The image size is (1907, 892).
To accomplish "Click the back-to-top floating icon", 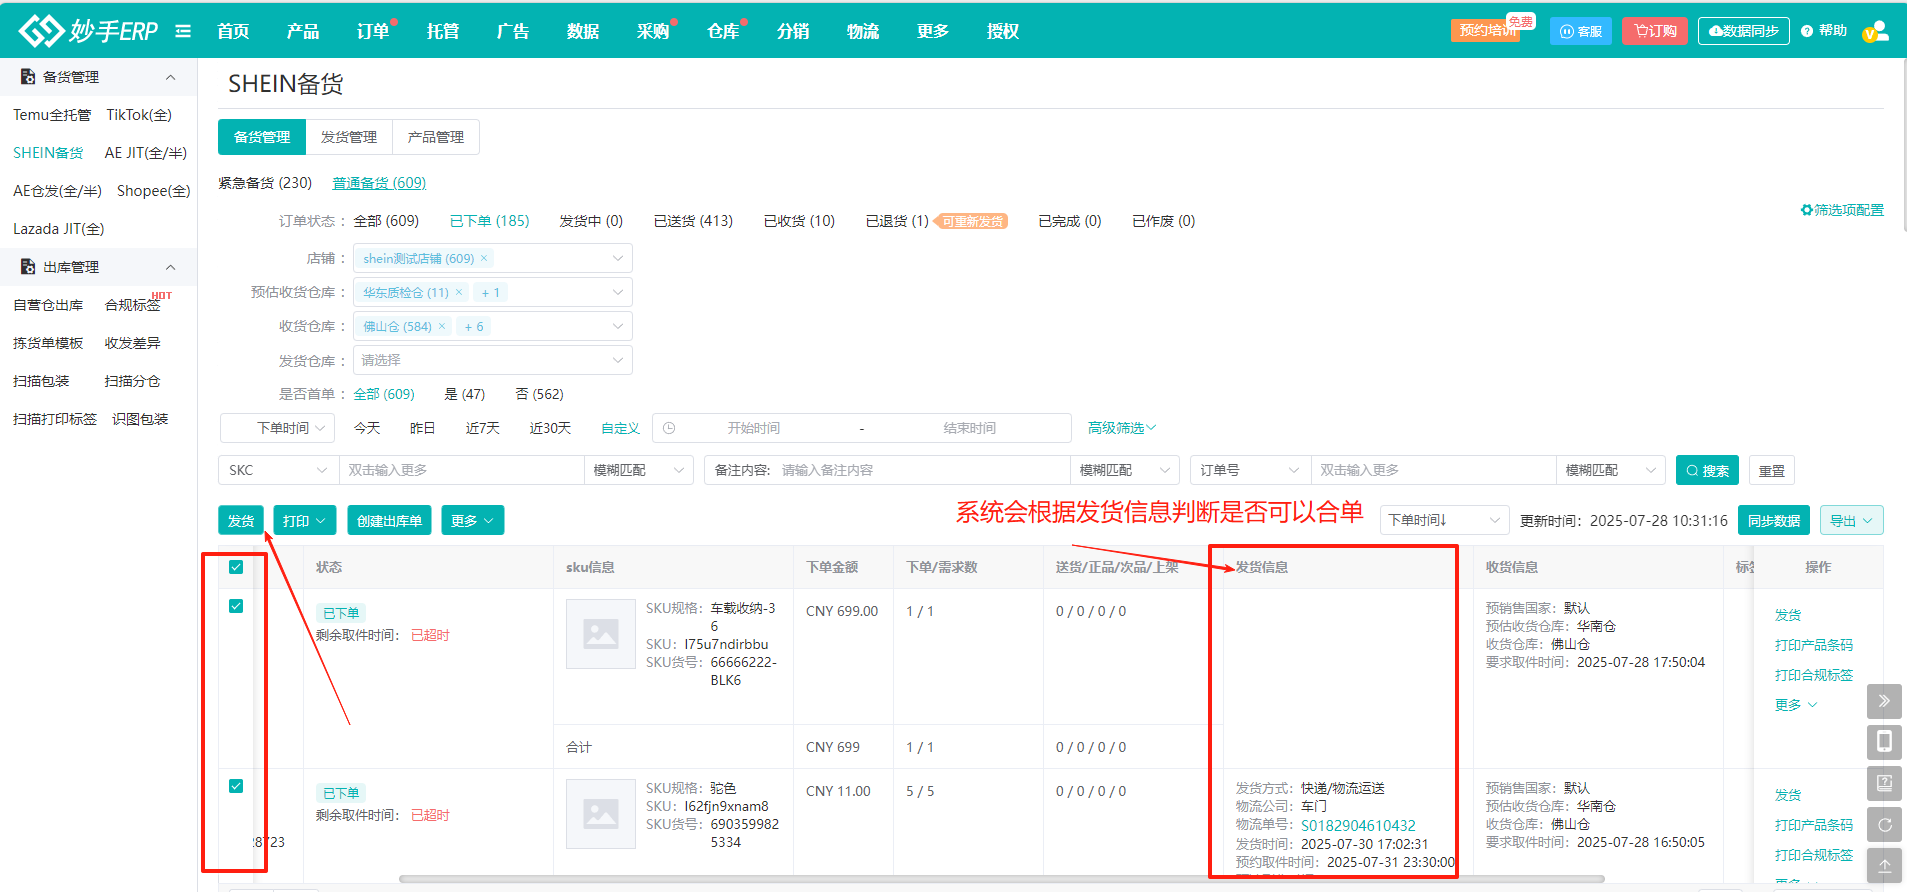I will coord(1884,866).
